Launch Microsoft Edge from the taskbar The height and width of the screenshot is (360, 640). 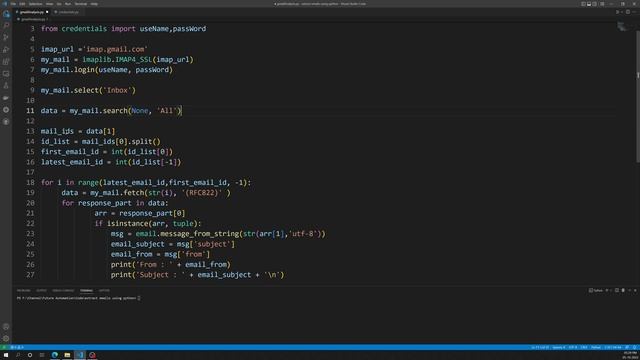pos(54,355)
